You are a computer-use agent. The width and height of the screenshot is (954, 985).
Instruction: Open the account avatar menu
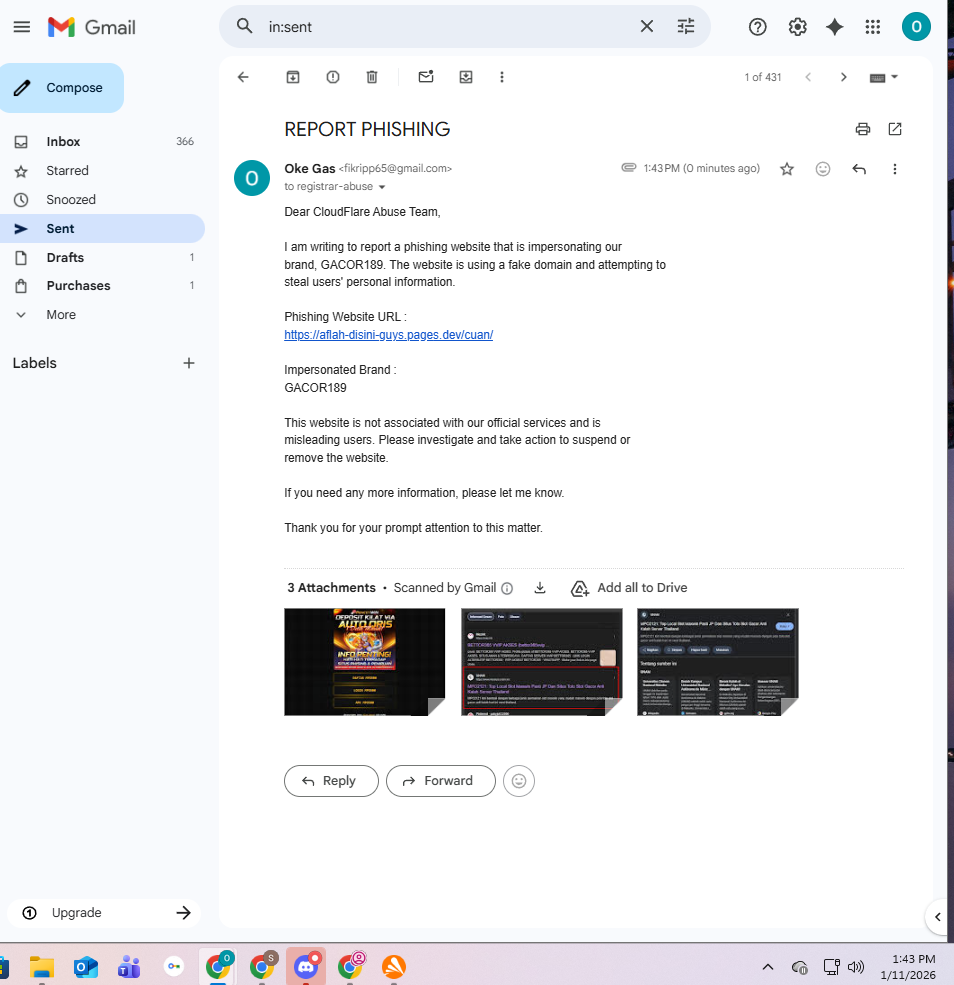916,27
